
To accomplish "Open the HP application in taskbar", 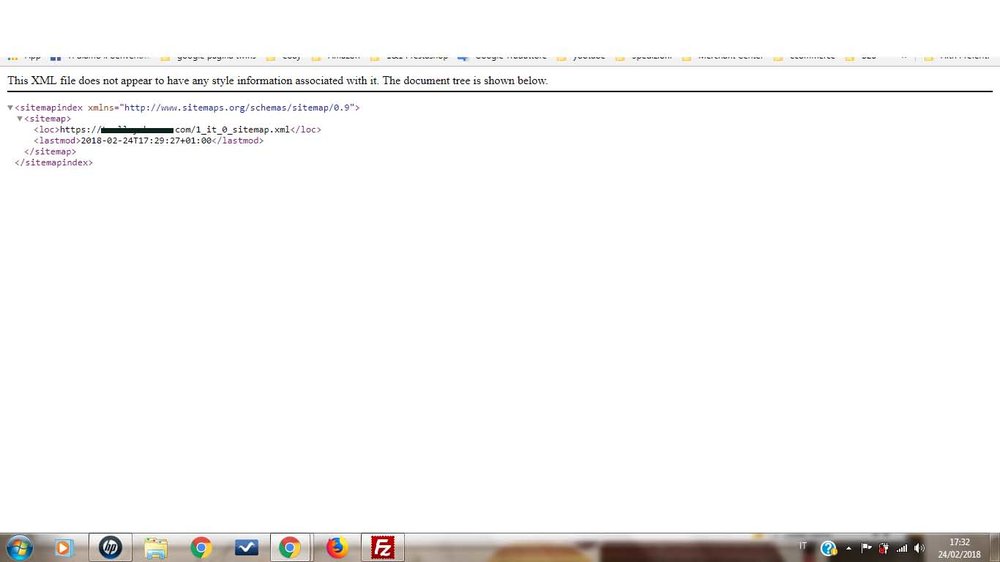I will [110, 548].
